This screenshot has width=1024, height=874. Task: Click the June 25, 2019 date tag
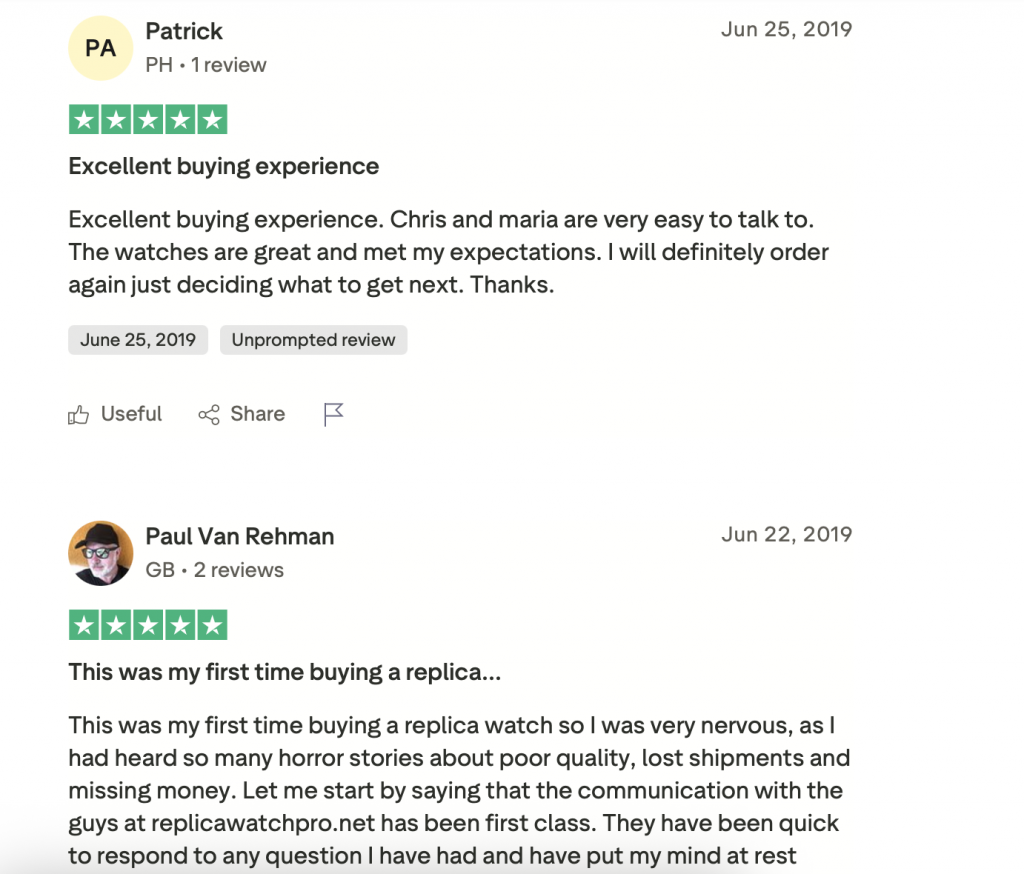[x=138, y=340]
